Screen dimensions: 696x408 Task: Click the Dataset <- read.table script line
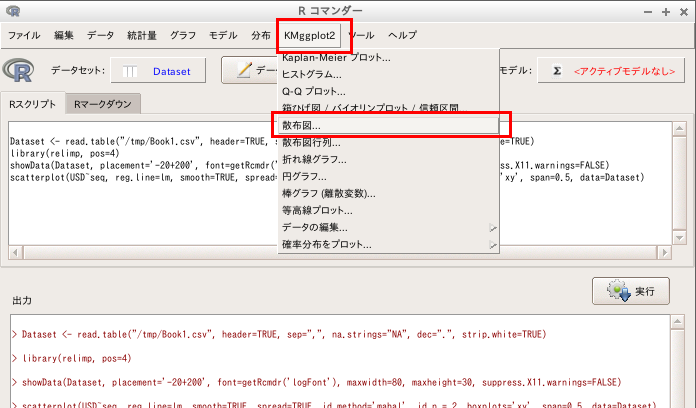(144, 142)
